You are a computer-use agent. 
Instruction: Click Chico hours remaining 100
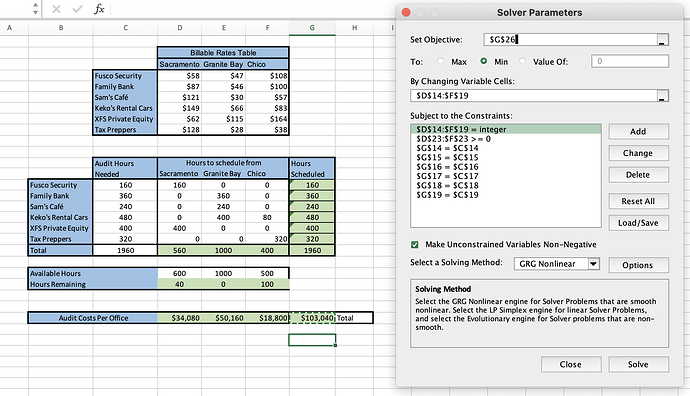(x=268, y=284)
